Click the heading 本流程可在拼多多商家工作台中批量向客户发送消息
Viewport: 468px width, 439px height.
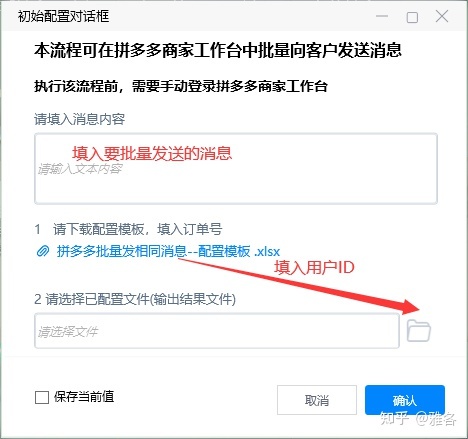tap(218, 51)
